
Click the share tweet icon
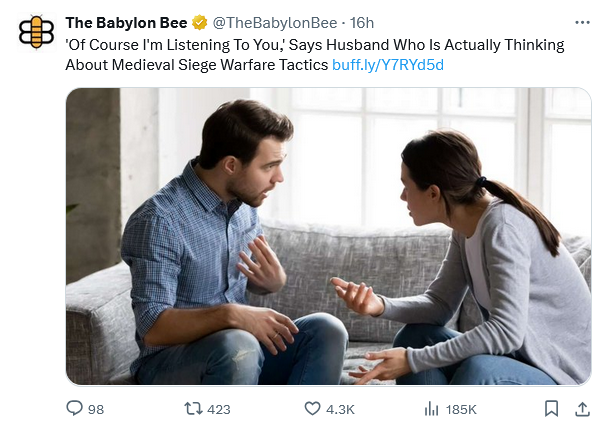tap(582, 408)
